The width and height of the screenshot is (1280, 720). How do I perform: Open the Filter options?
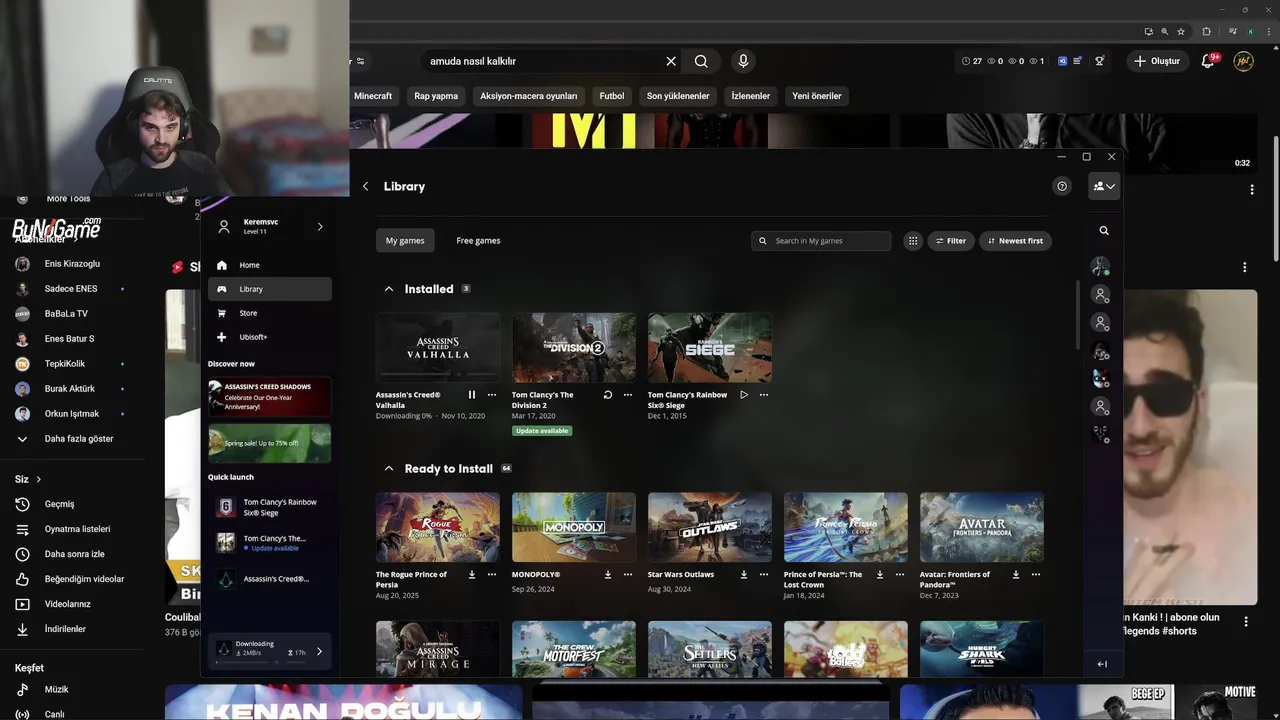pyautogui.click(x=951, y=241)
